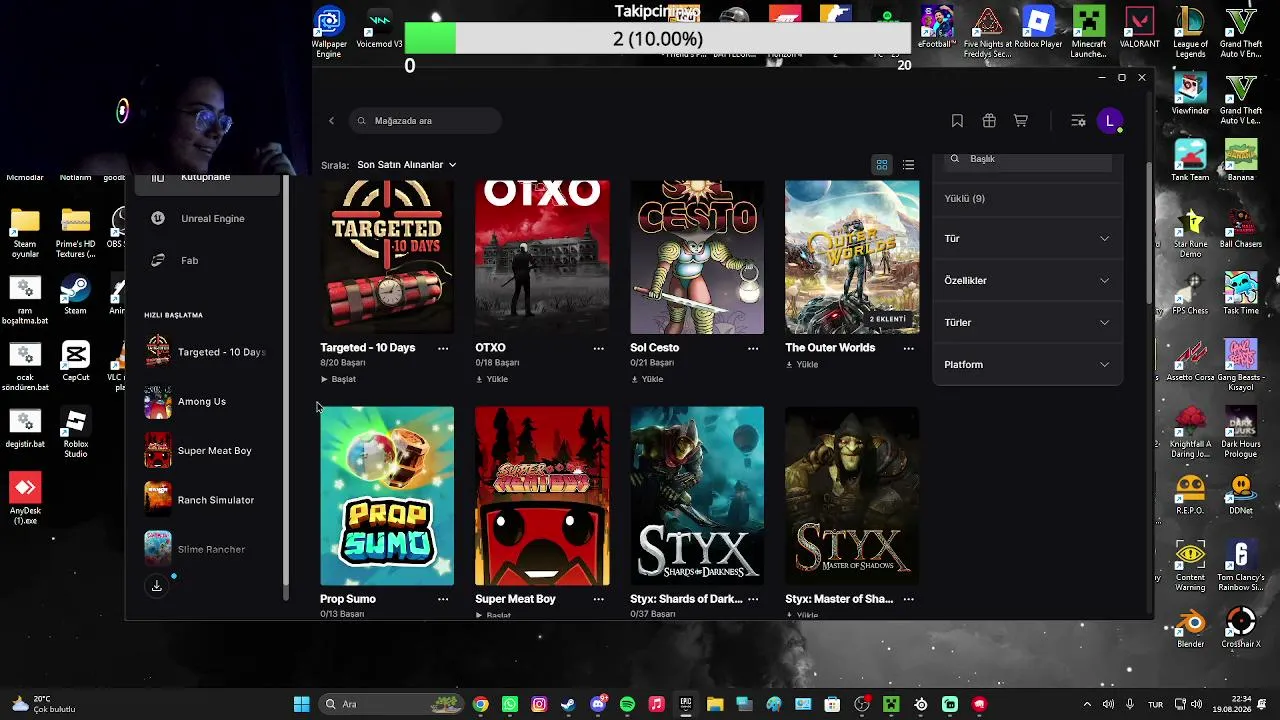Expand the Türler filter section
1280x720 pixels.
click(x=1027, y=323)
